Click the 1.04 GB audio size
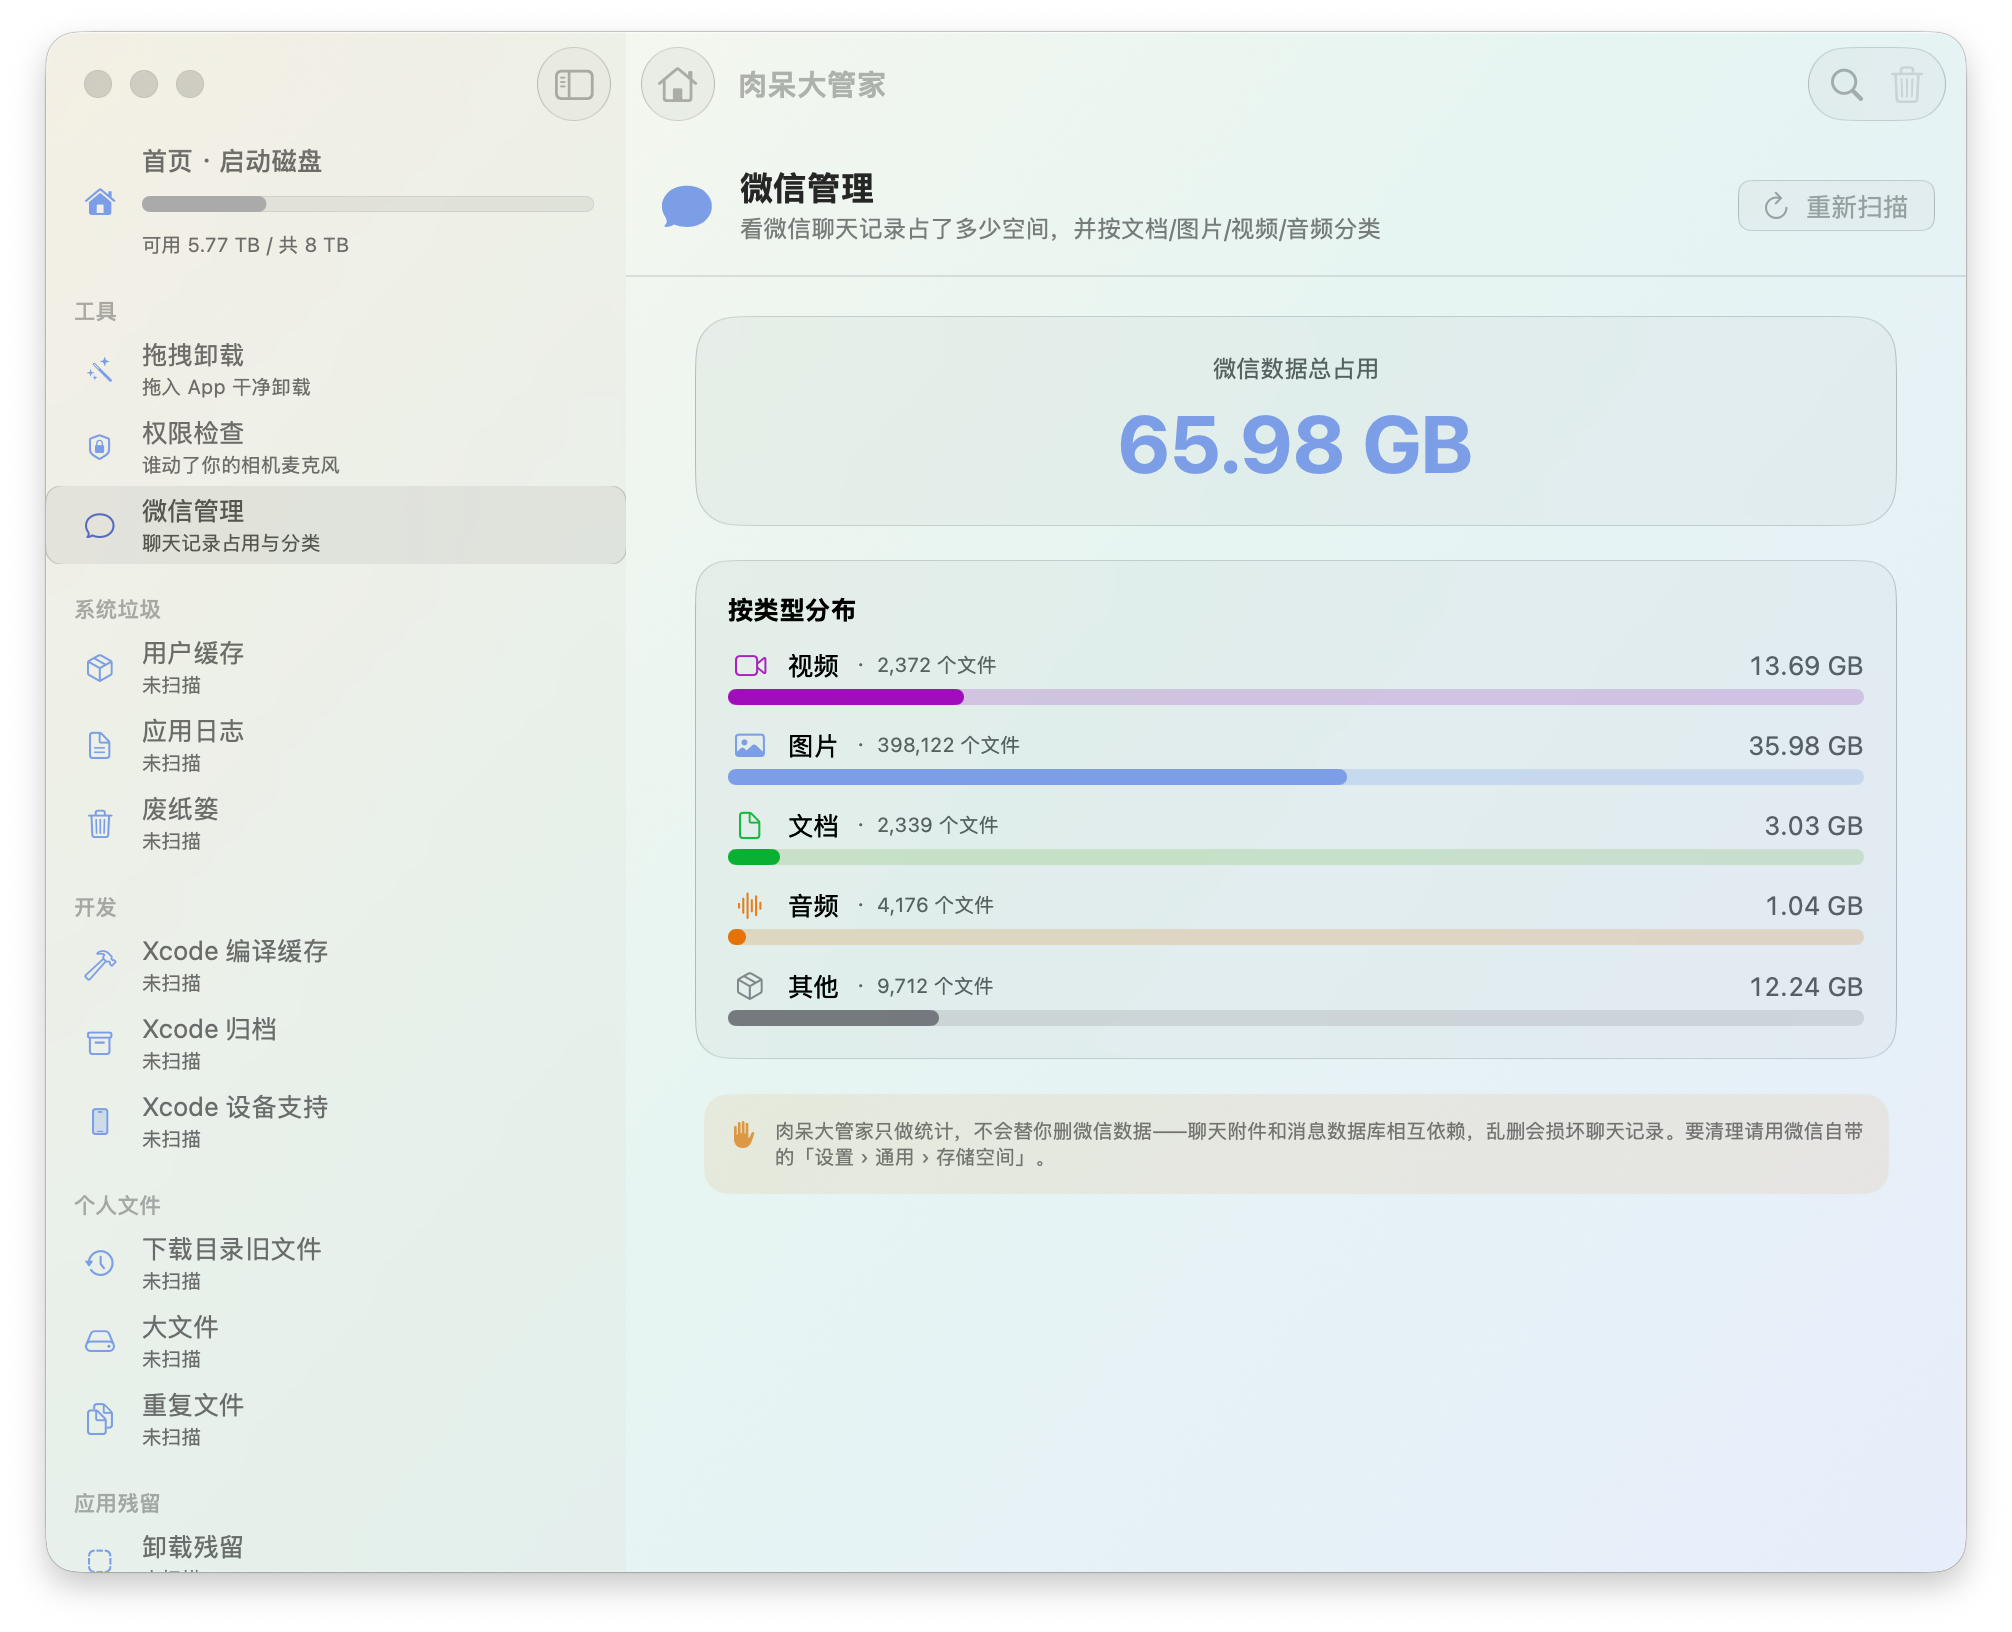Image resolution: width=2012 pixels, height=1632 pixels. point(1813,906)
